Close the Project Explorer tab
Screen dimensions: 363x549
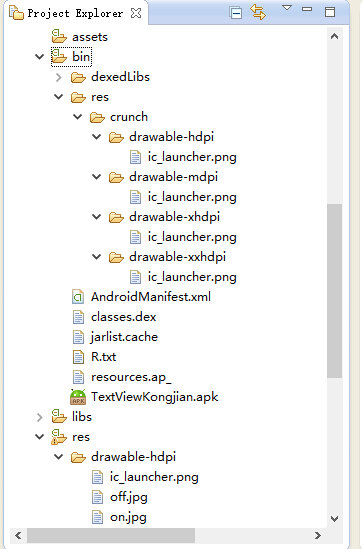[x=136, y=13]
